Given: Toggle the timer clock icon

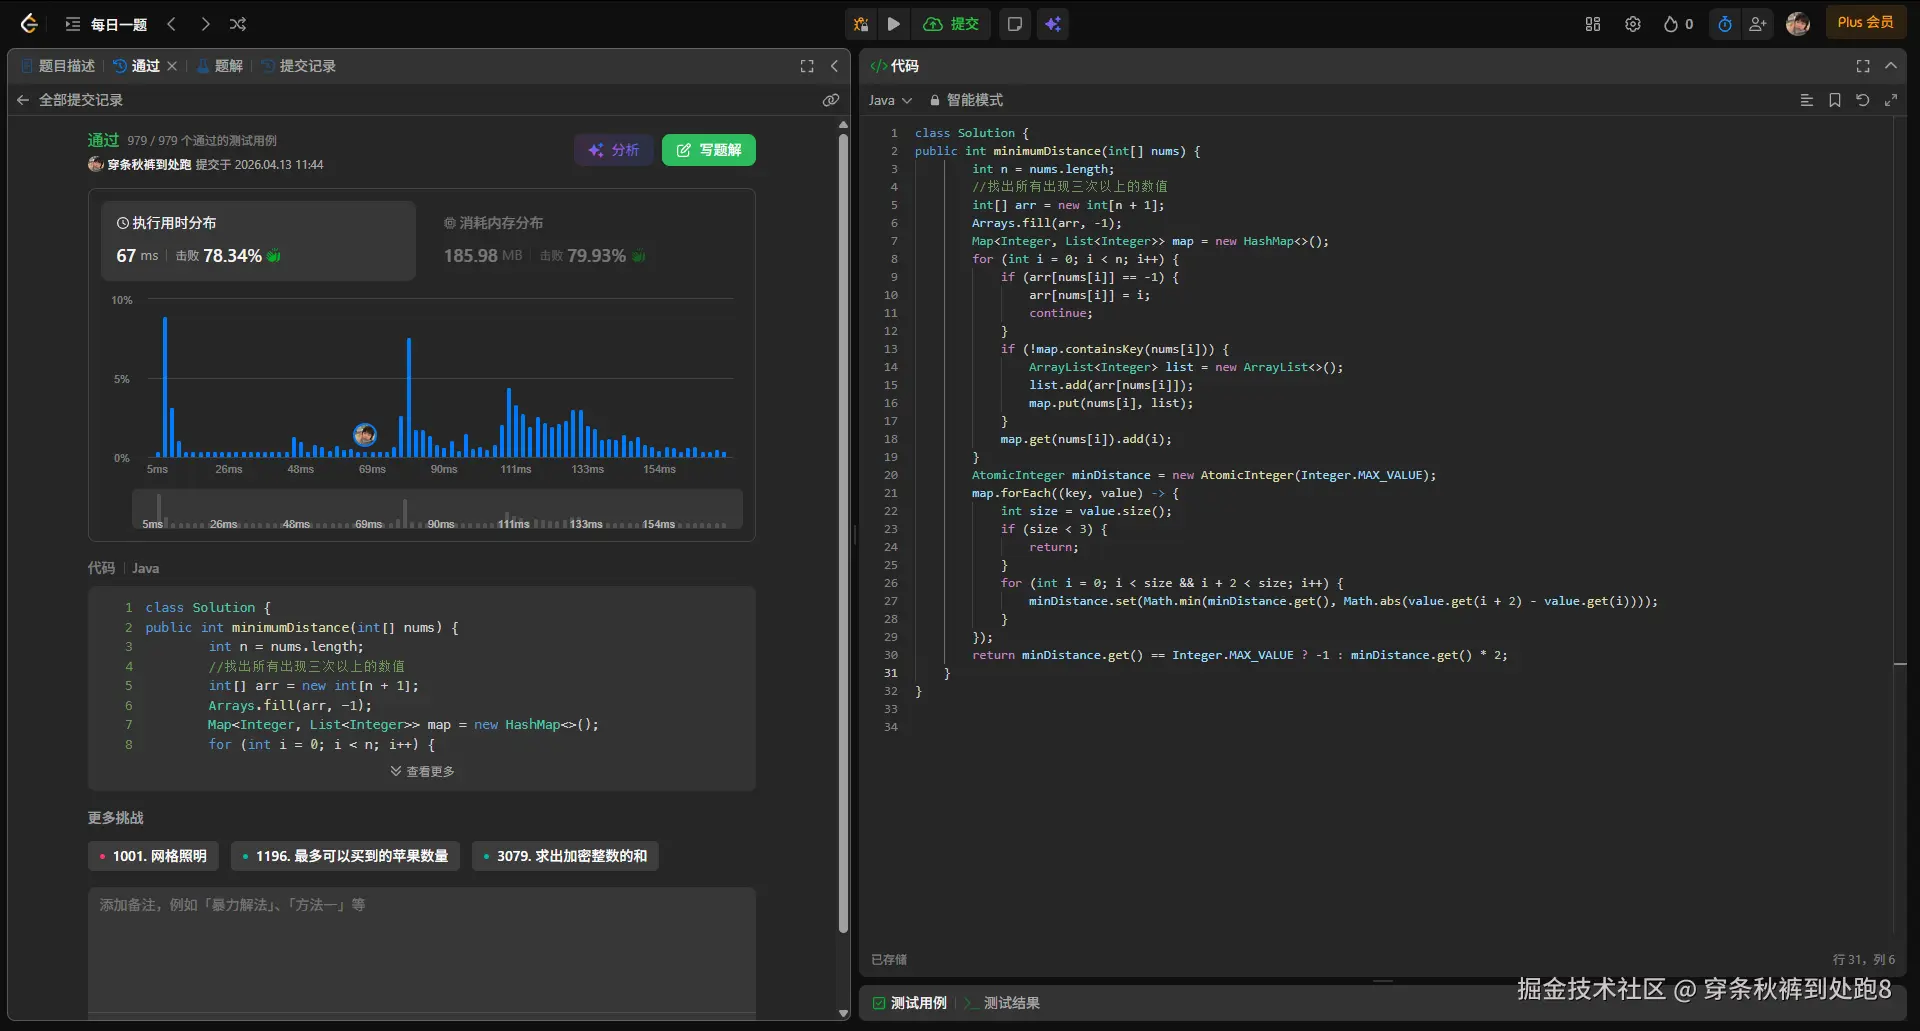Looking at the screenshot, I should tap(1725, 24).
